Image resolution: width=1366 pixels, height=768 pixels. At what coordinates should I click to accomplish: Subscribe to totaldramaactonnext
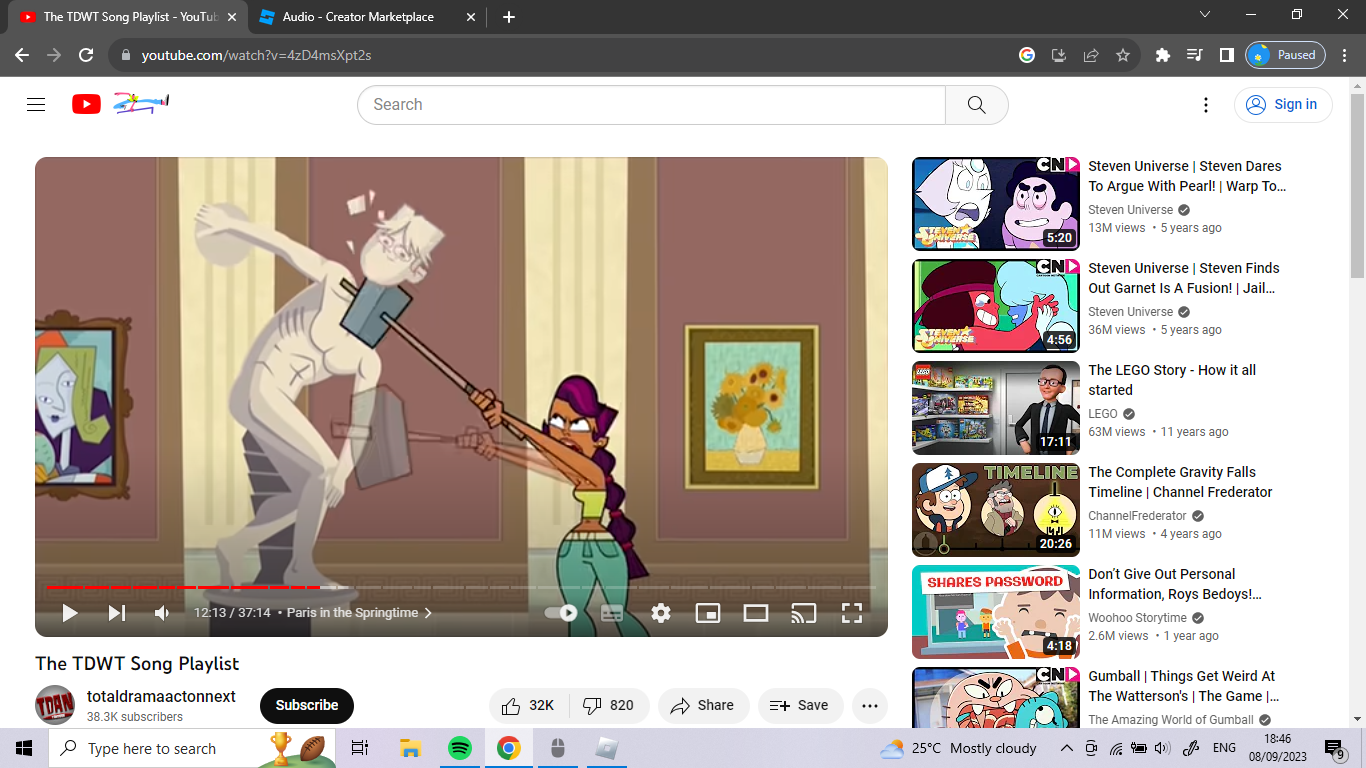click(x=307, y=706)
